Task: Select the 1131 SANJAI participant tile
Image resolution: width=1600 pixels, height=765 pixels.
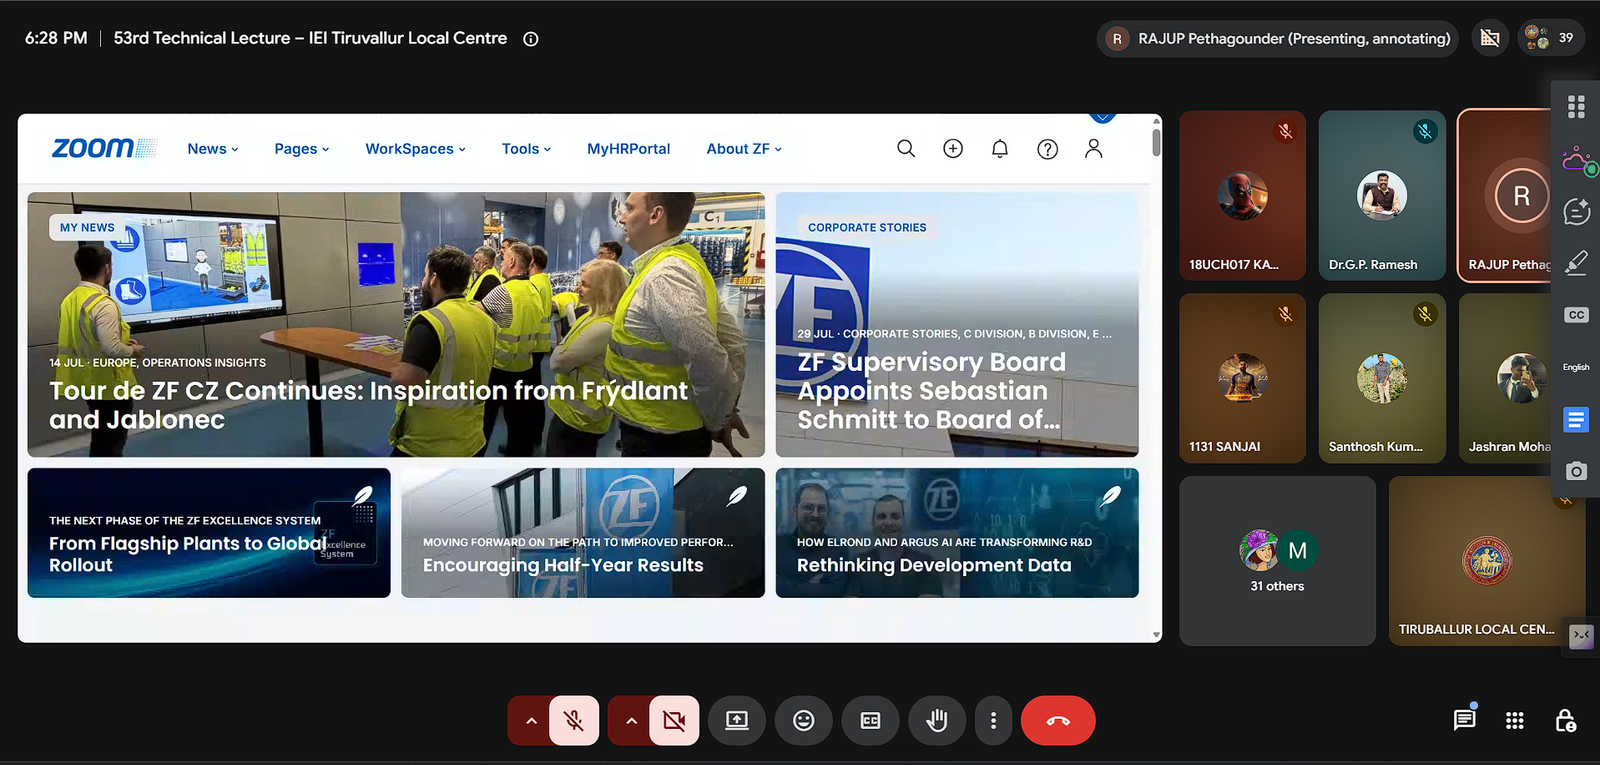Action: pos(1243,378)
